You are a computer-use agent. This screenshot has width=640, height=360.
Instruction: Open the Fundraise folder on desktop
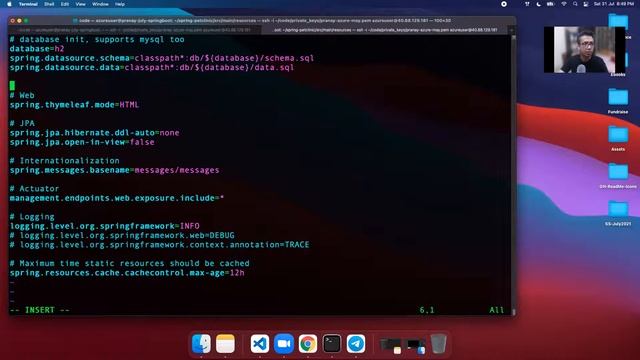[618, 101]
